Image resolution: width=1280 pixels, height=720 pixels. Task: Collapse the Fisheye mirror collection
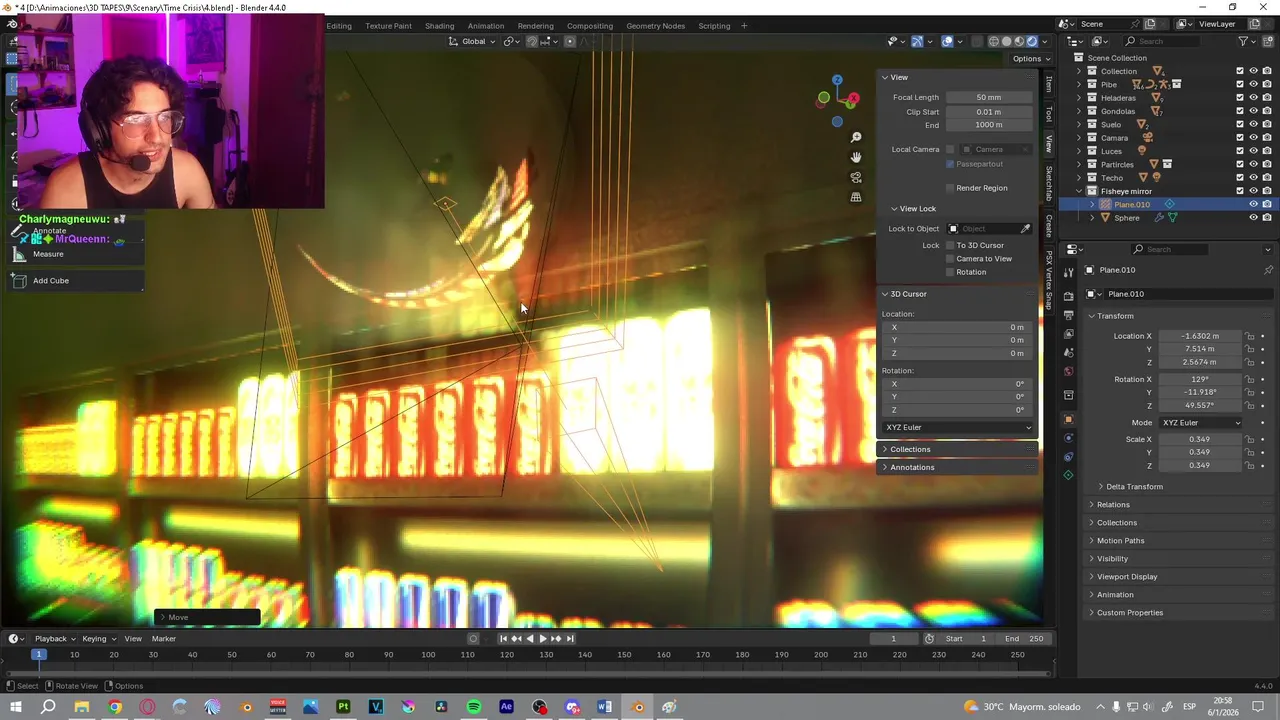[x=1079, y=191]
